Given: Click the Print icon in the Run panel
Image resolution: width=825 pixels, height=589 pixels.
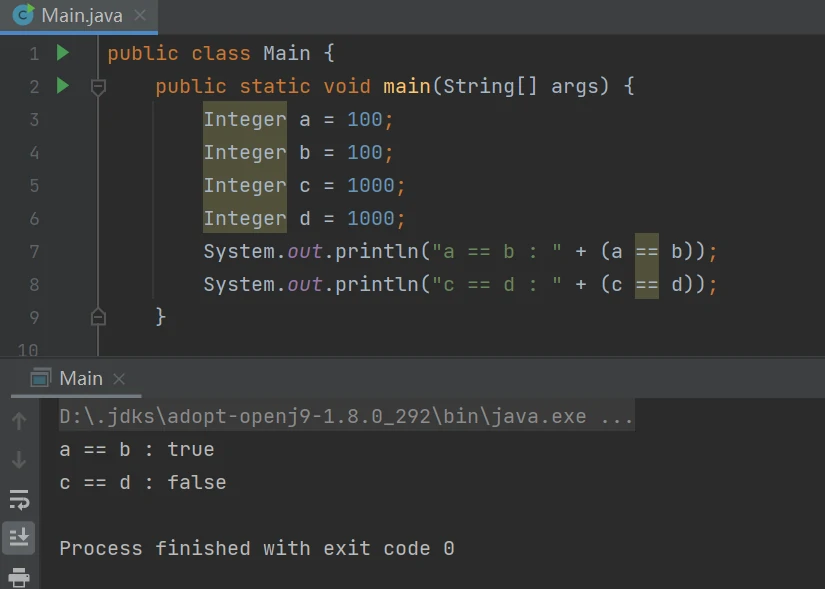Looking at the screenshot, I should pos(19,577).
